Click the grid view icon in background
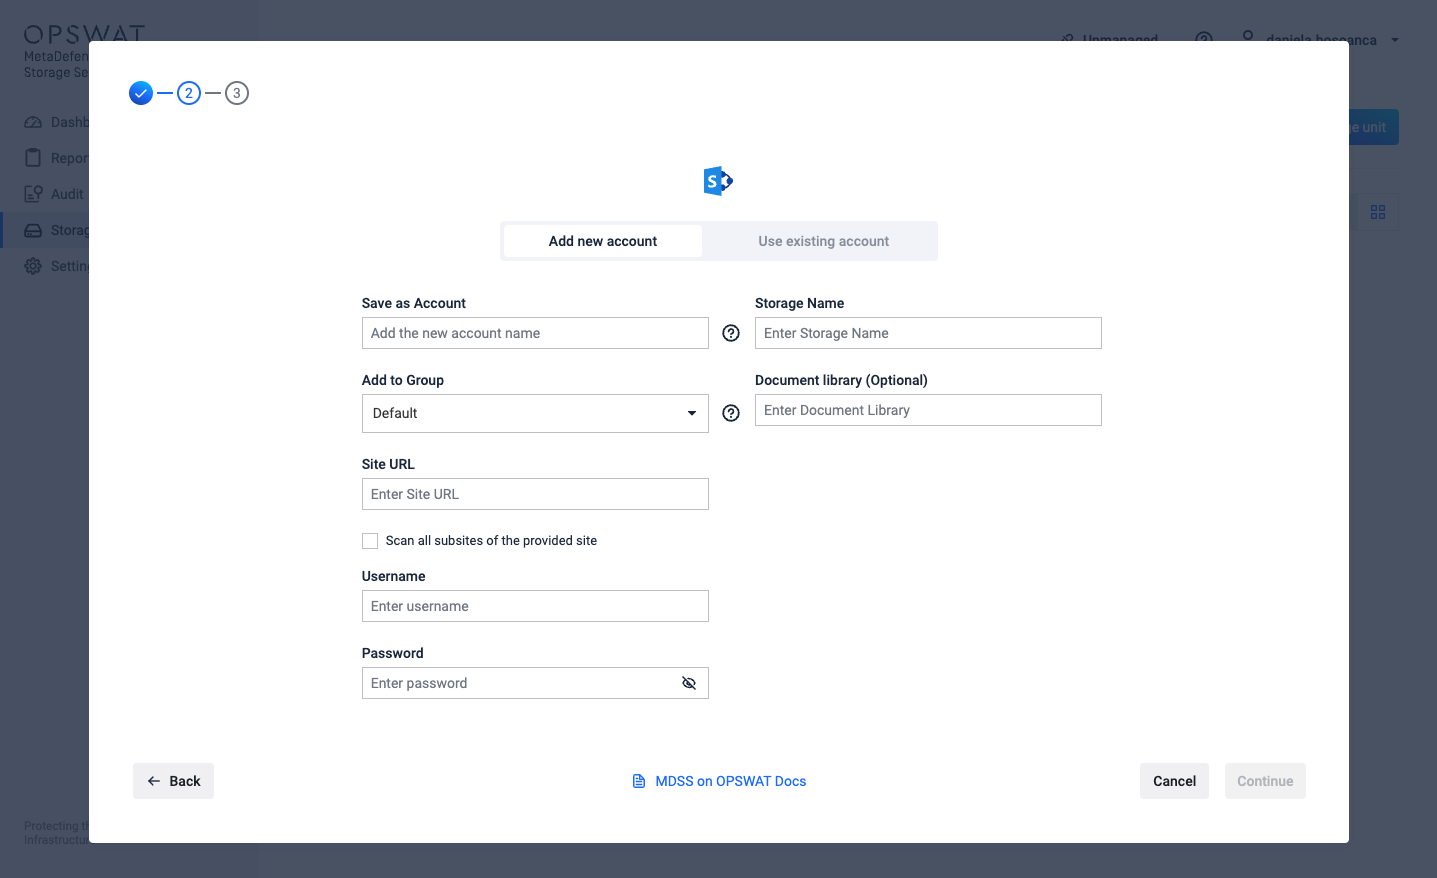1437x878 pixels. coord(1378,212)
